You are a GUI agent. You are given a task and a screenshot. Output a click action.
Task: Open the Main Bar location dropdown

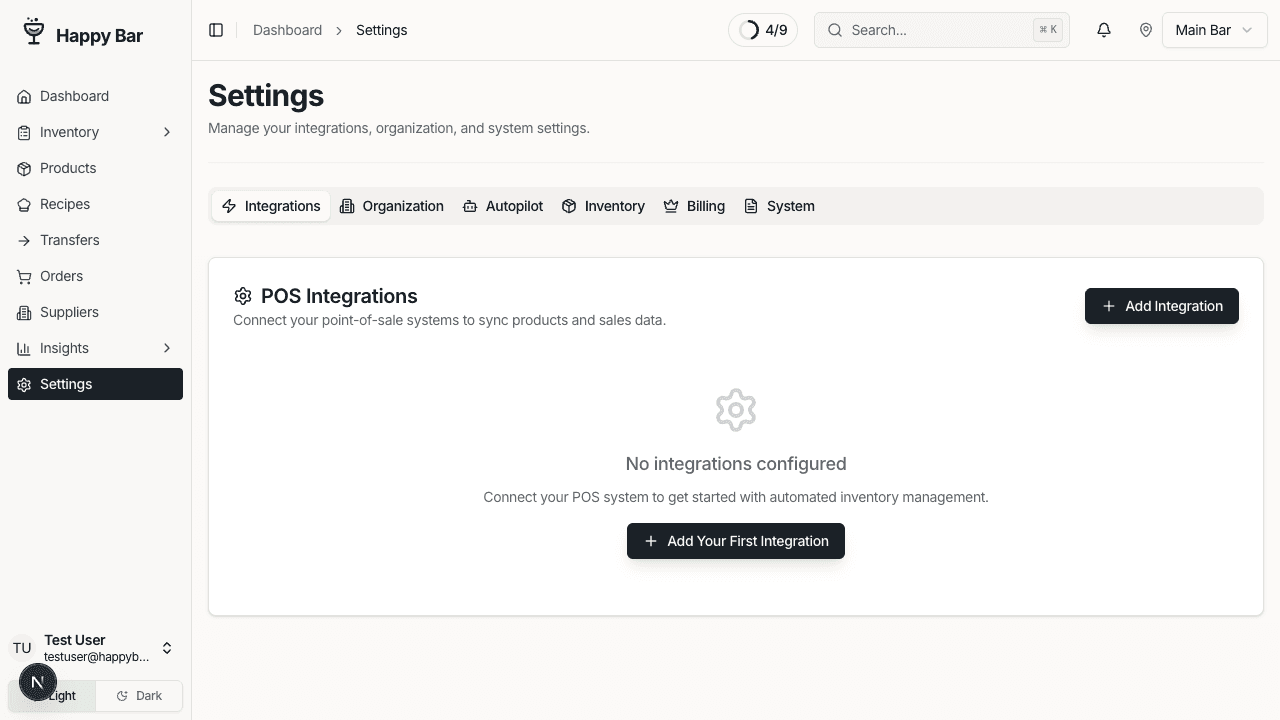[x=1214, y=30]
